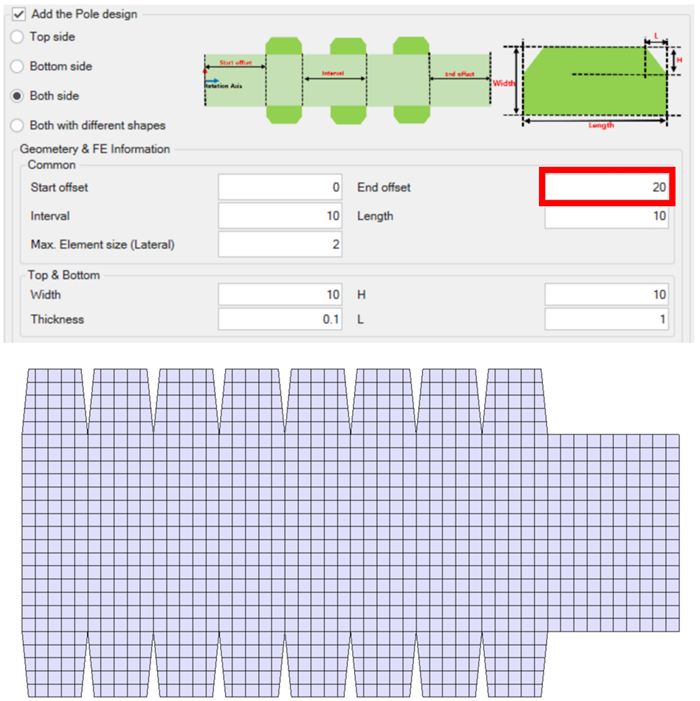700x701 pixels.
Task: Click the Top & Bottom group label
Action: point(64,275)
